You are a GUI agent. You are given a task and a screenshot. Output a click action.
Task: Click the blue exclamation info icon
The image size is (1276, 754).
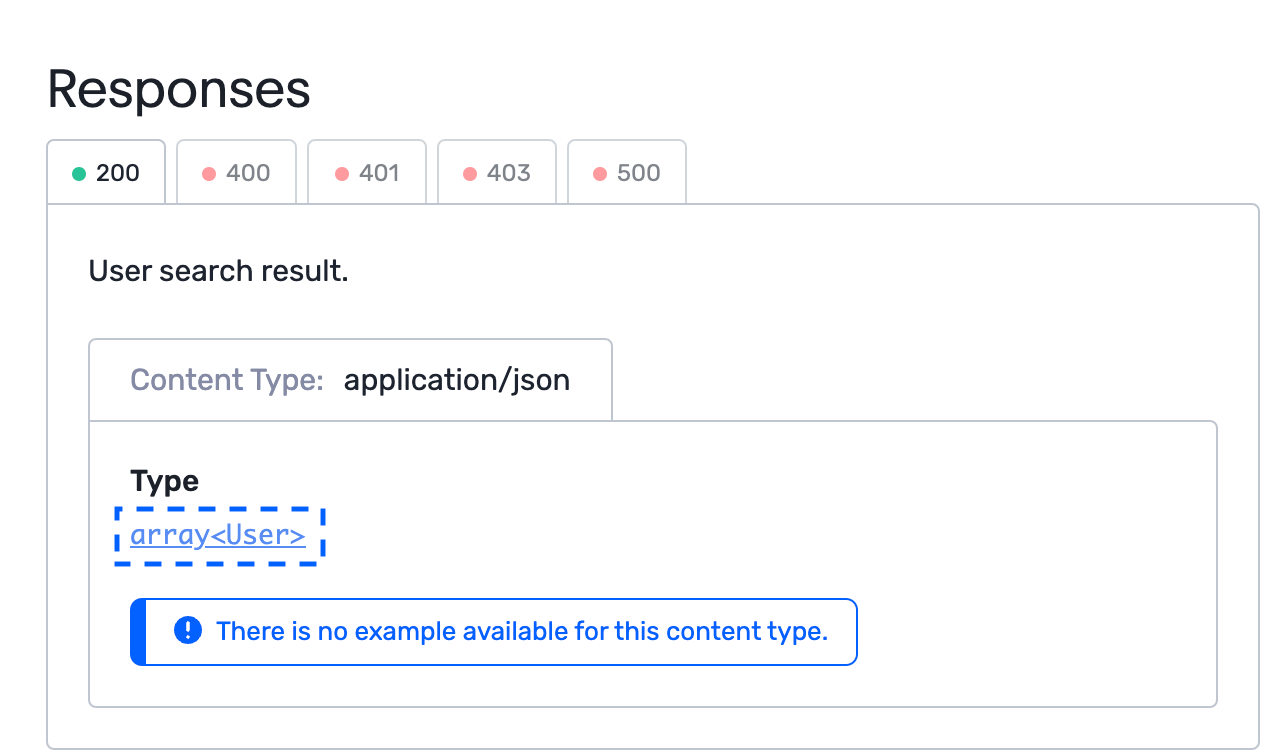point(187,631)
